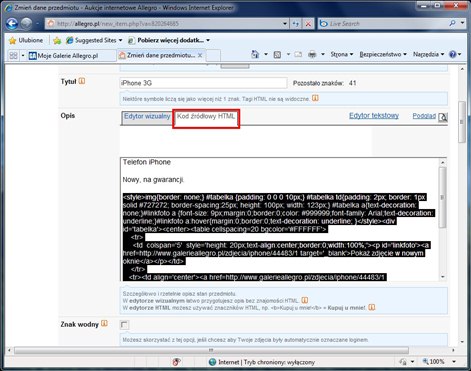471x371 pixels.
Task: Open info icon after 'bez znajomości HTML'
Action: (305, 300)
